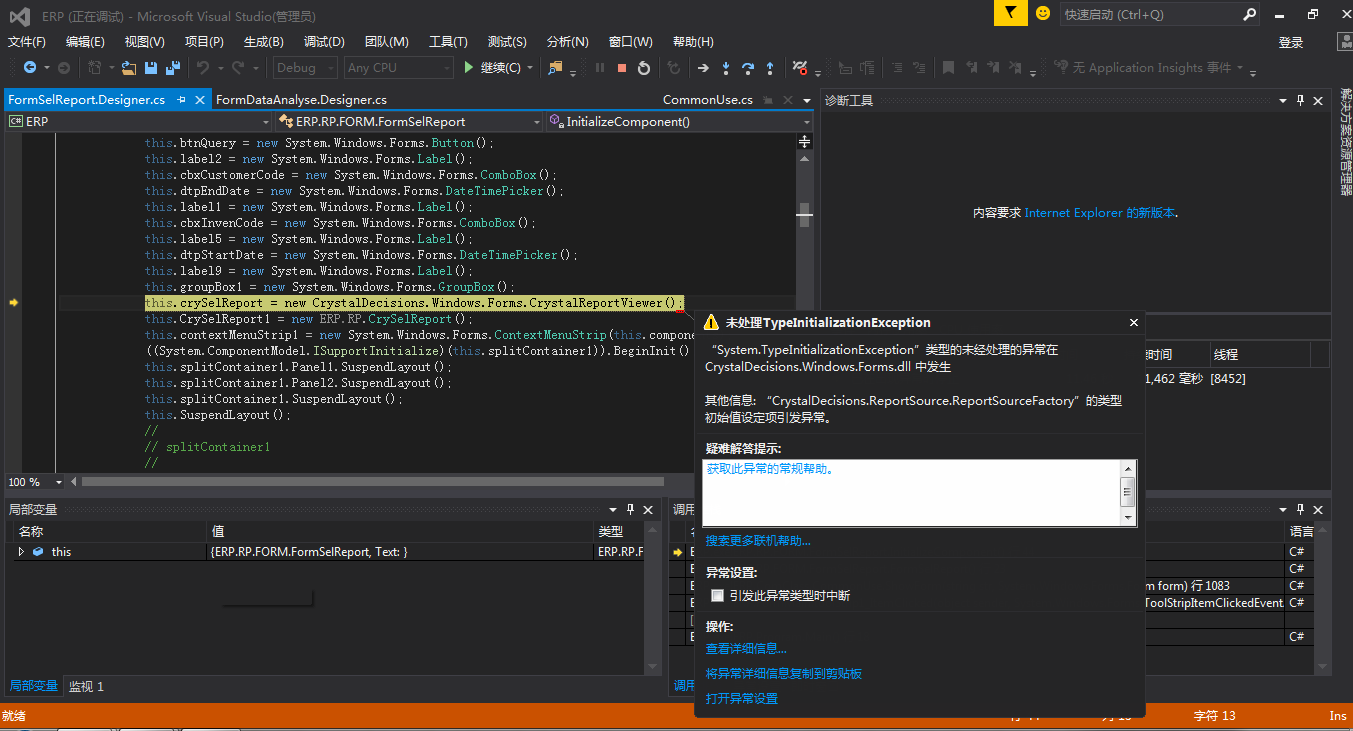Screen dimensions: 1353x731
Task: Open 查看详细信息 link
Action: [746, 649]
